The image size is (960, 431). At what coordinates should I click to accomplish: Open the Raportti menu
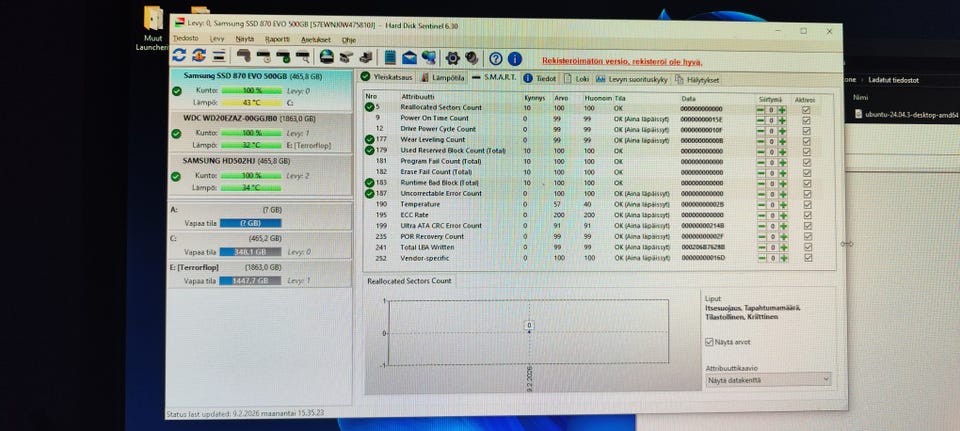click(x=277, y=39)
